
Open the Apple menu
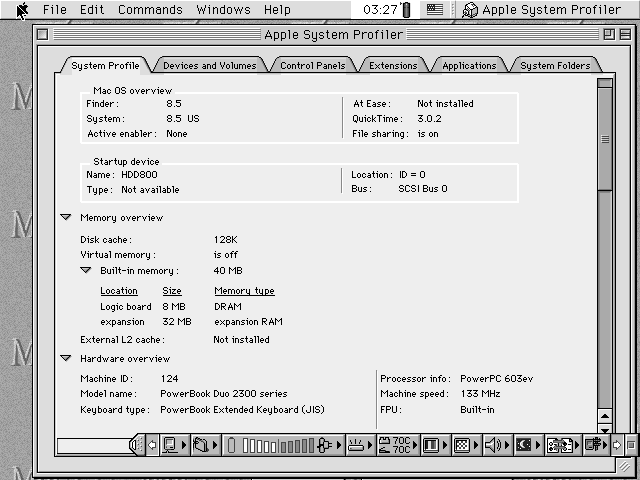click(22, 10)
